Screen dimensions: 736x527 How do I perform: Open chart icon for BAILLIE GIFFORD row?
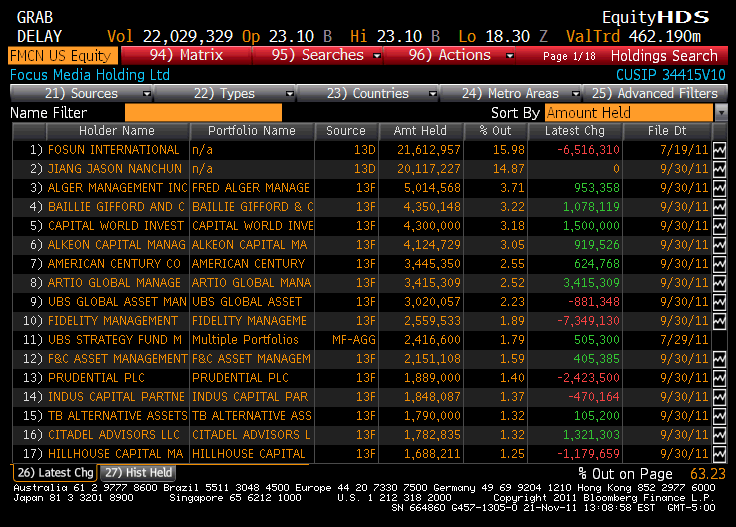tap(719, 207)
